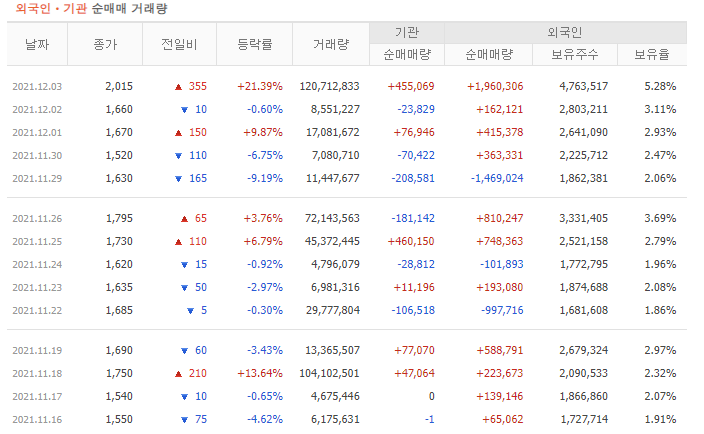Click closing price 2,015
This screenshot has height=434, width=704.
pos(119,86)
